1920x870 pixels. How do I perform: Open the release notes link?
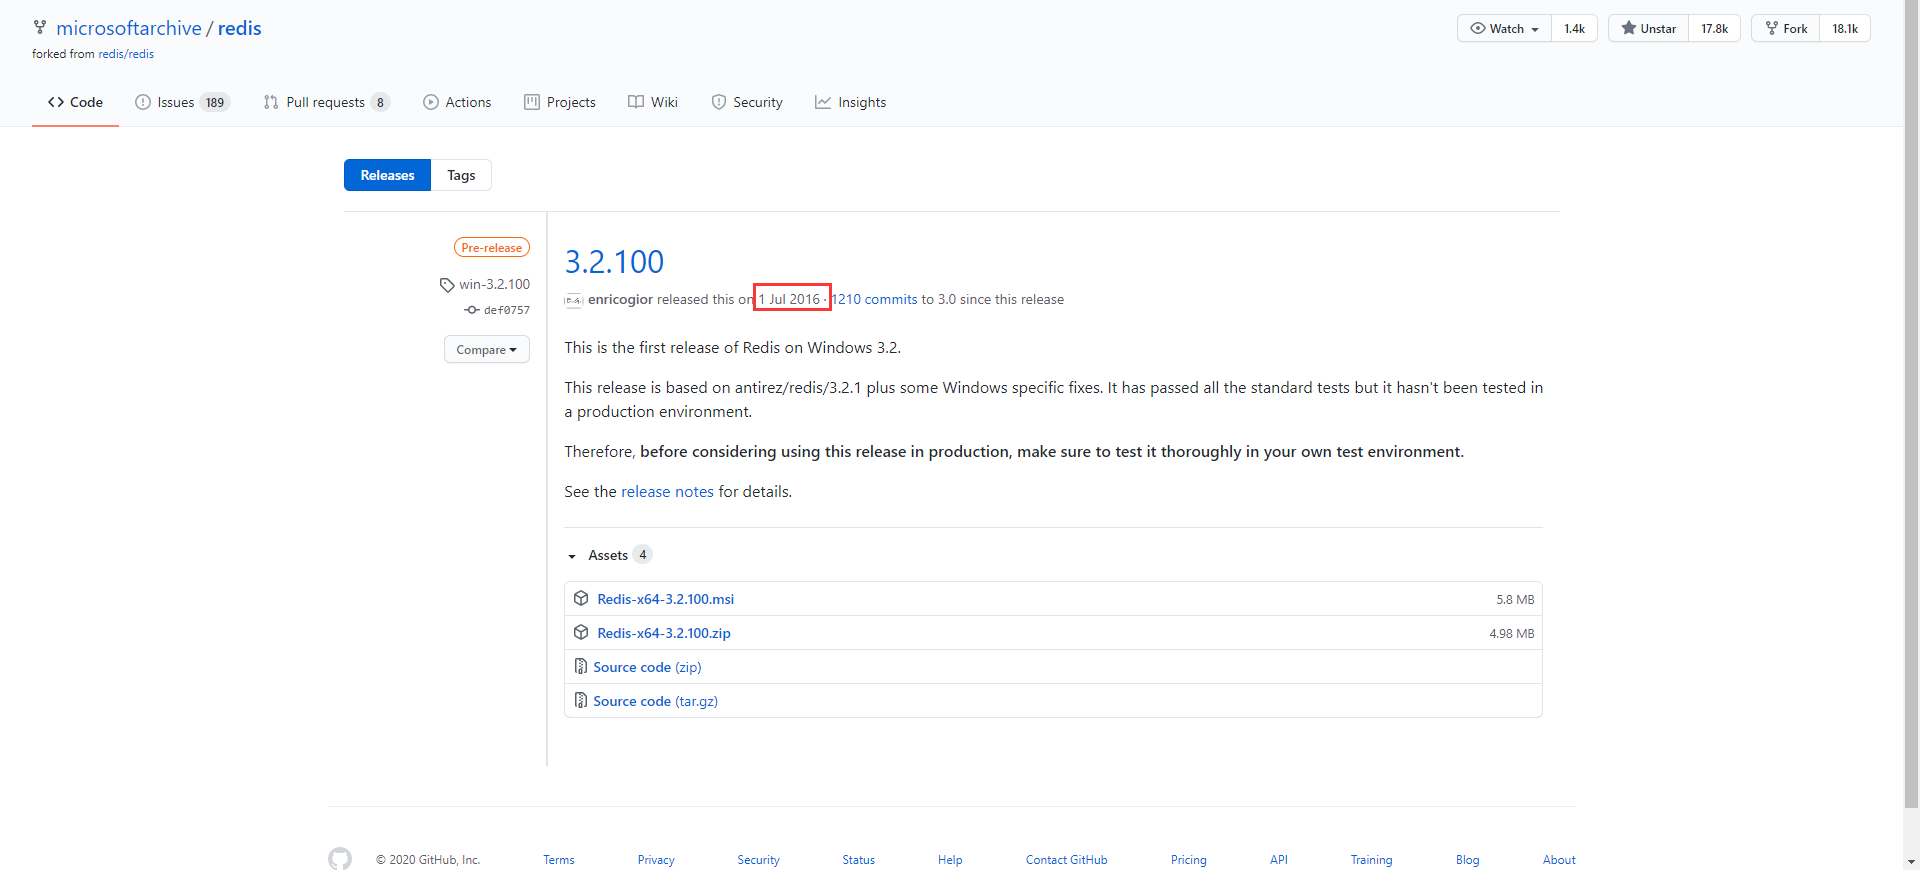[667, 491]
